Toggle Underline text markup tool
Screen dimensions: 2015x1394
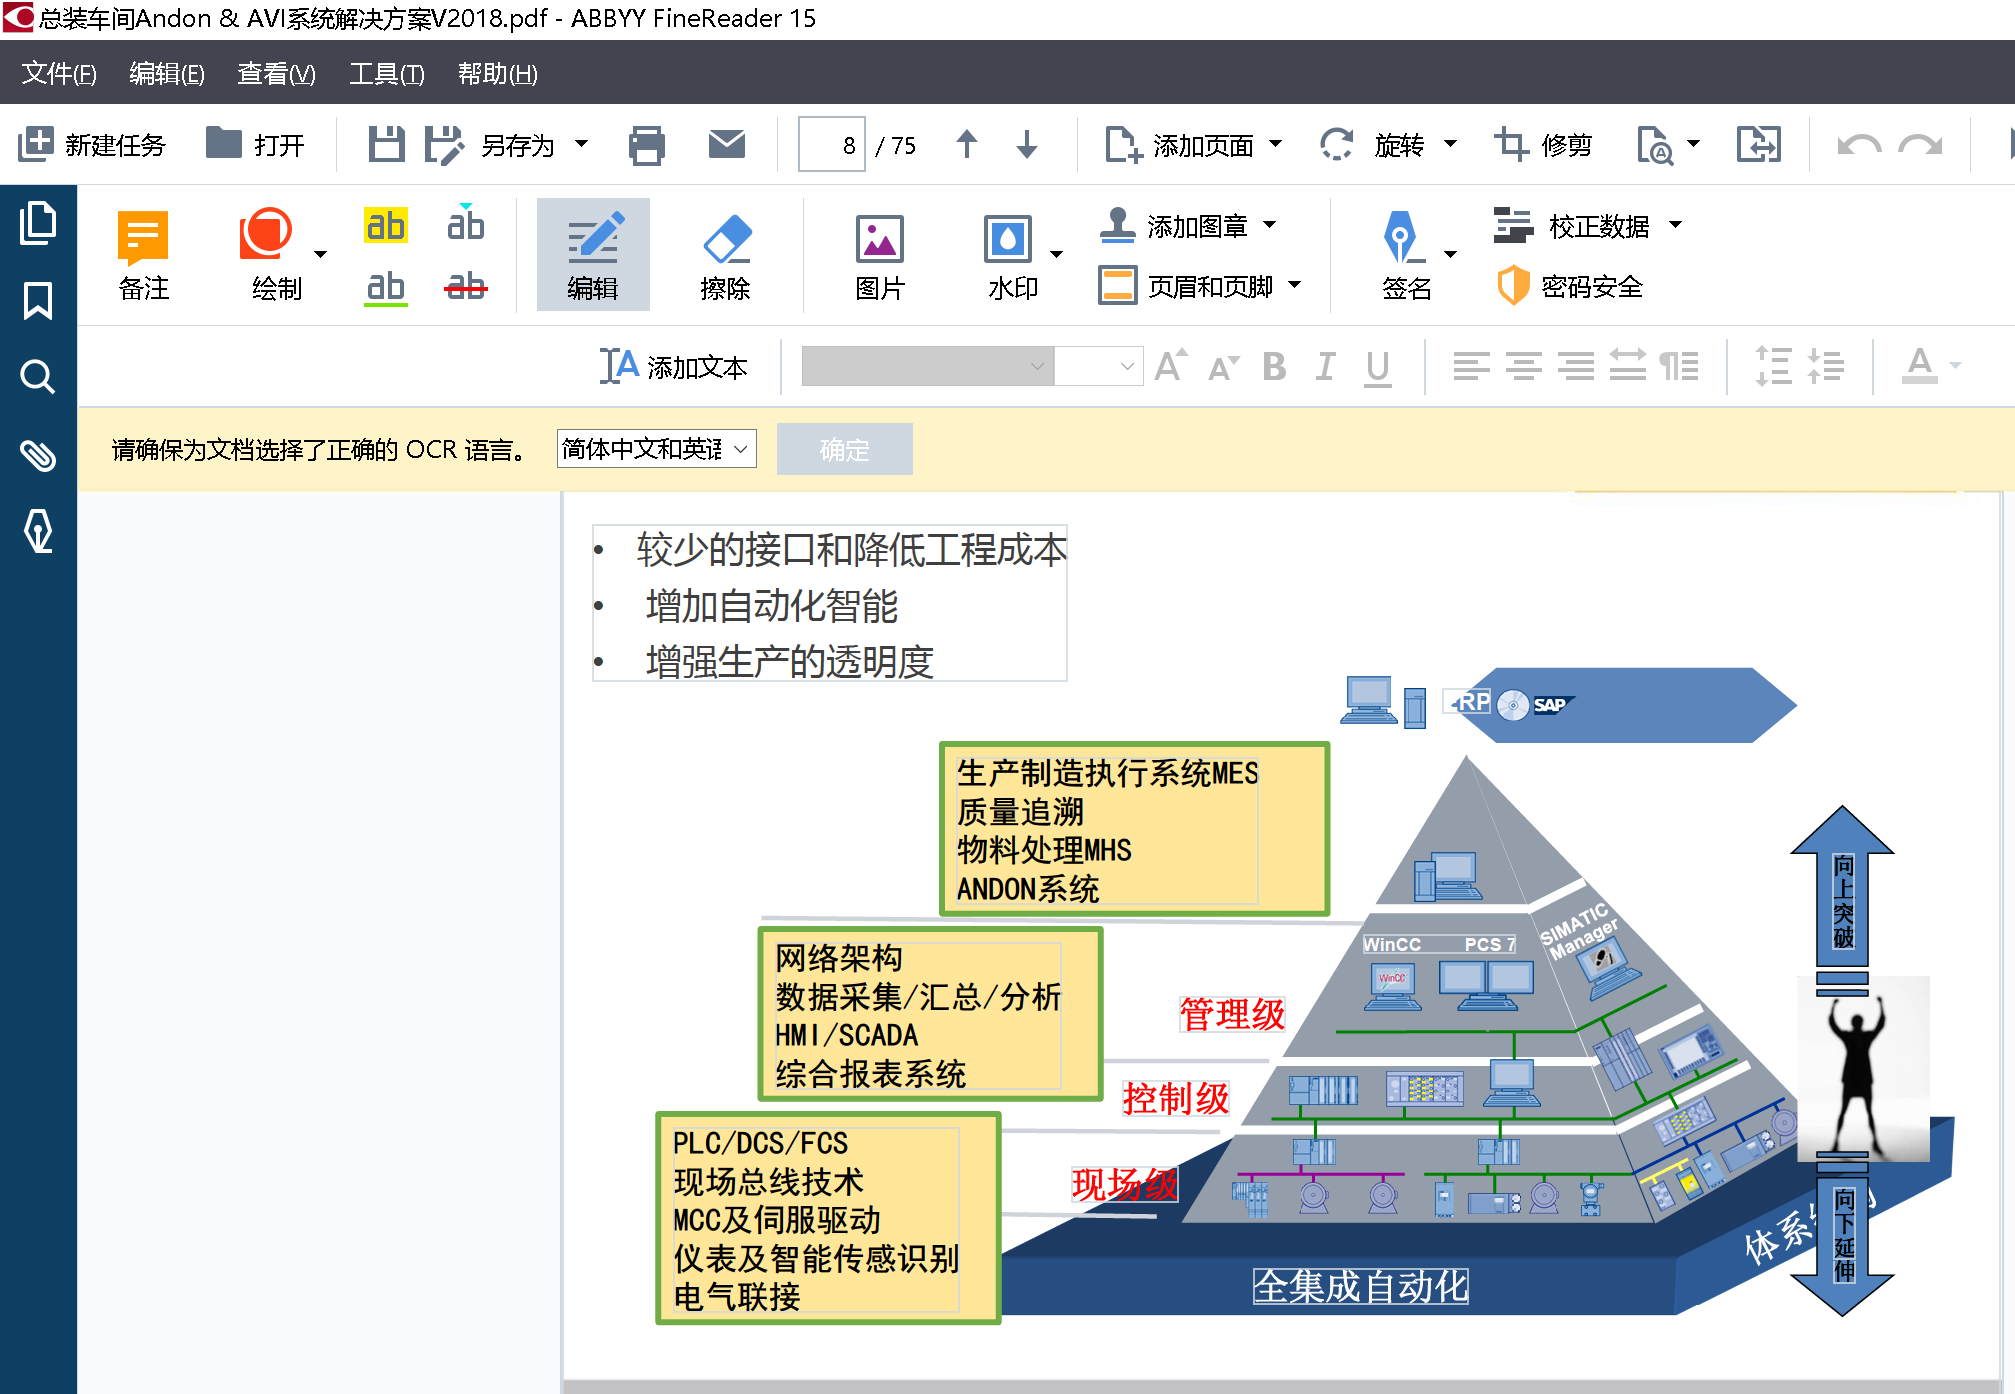click(385, 288)
